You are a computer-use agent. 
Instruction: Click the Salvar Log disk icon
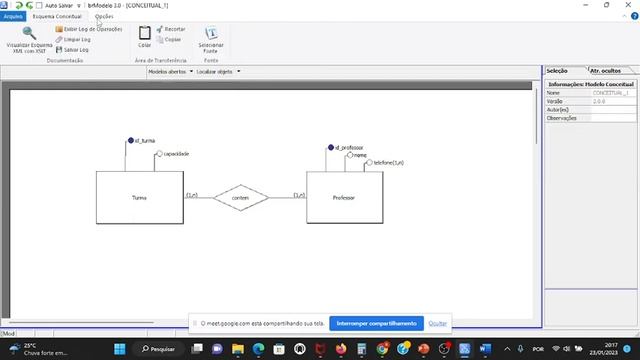pyautogui.click(x=59, y=49)
